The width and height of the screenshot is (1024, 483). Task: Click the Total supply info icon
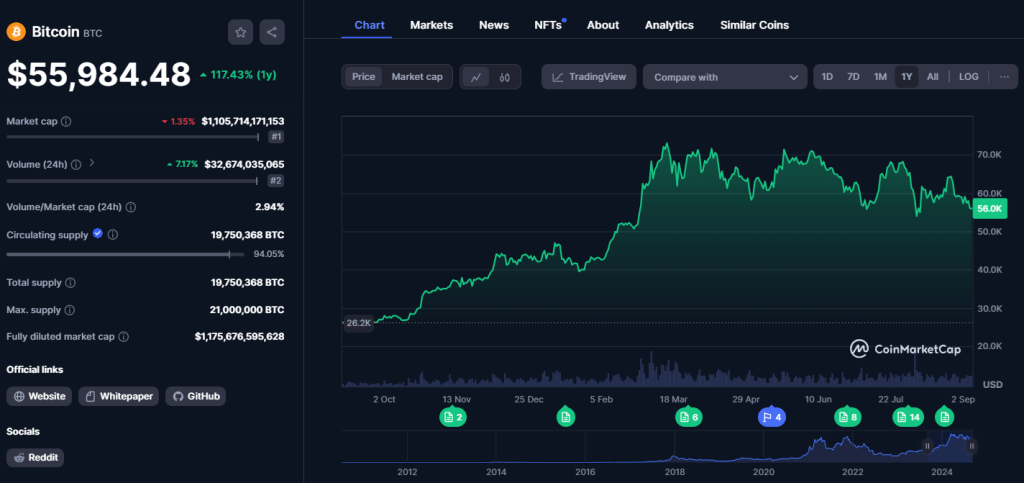point(71,283)
